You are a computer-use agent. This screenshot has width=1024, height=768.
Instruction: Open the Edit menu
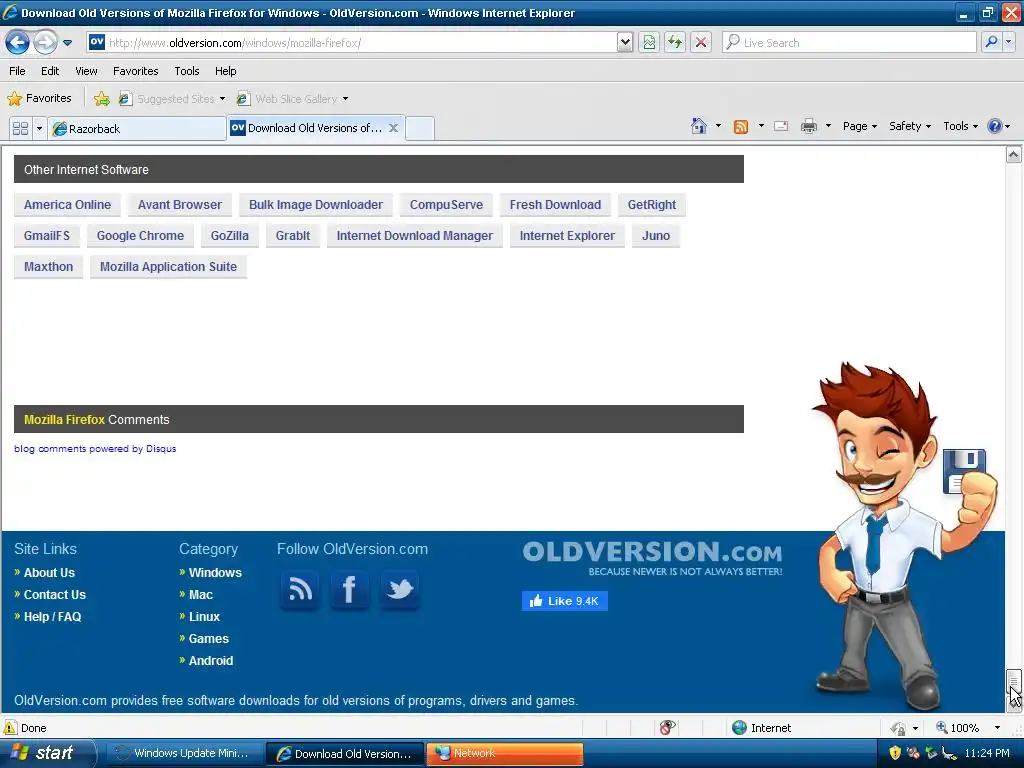pos(50,71)
